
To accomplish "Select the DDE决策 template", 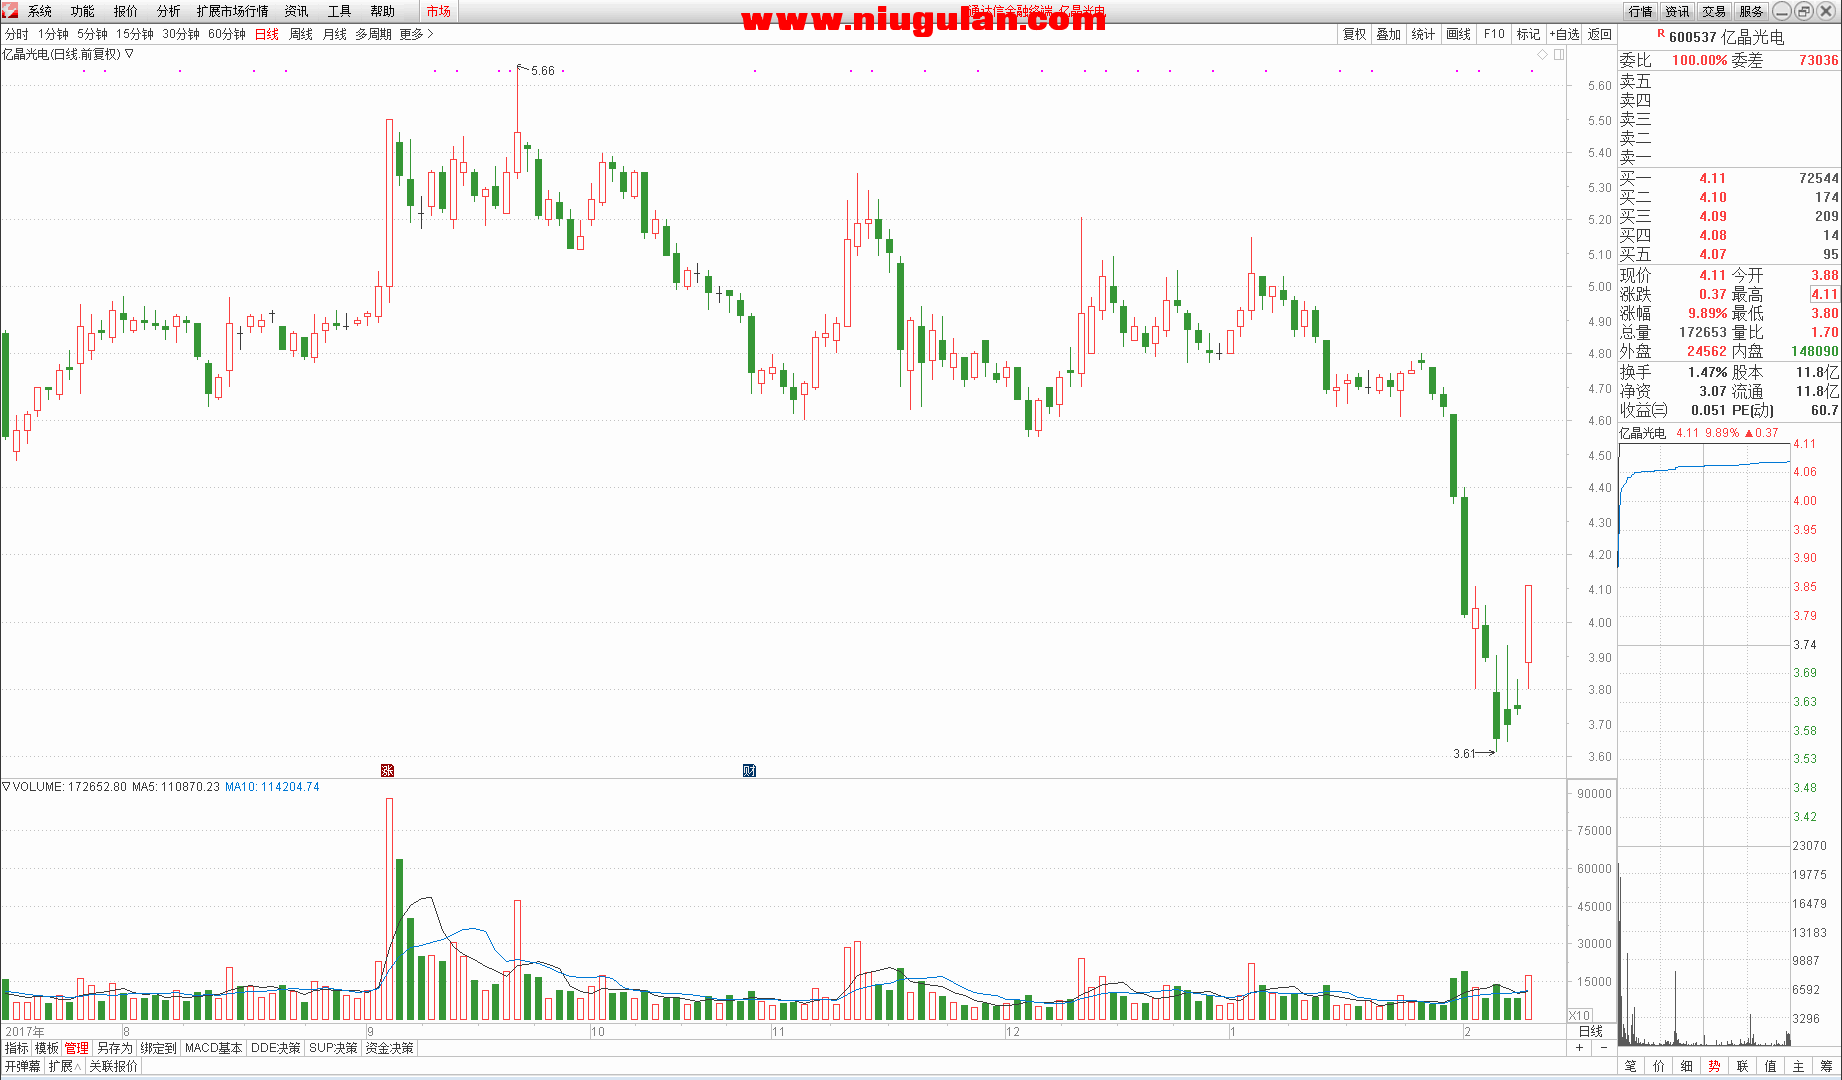I will (x=276, y=1048).
